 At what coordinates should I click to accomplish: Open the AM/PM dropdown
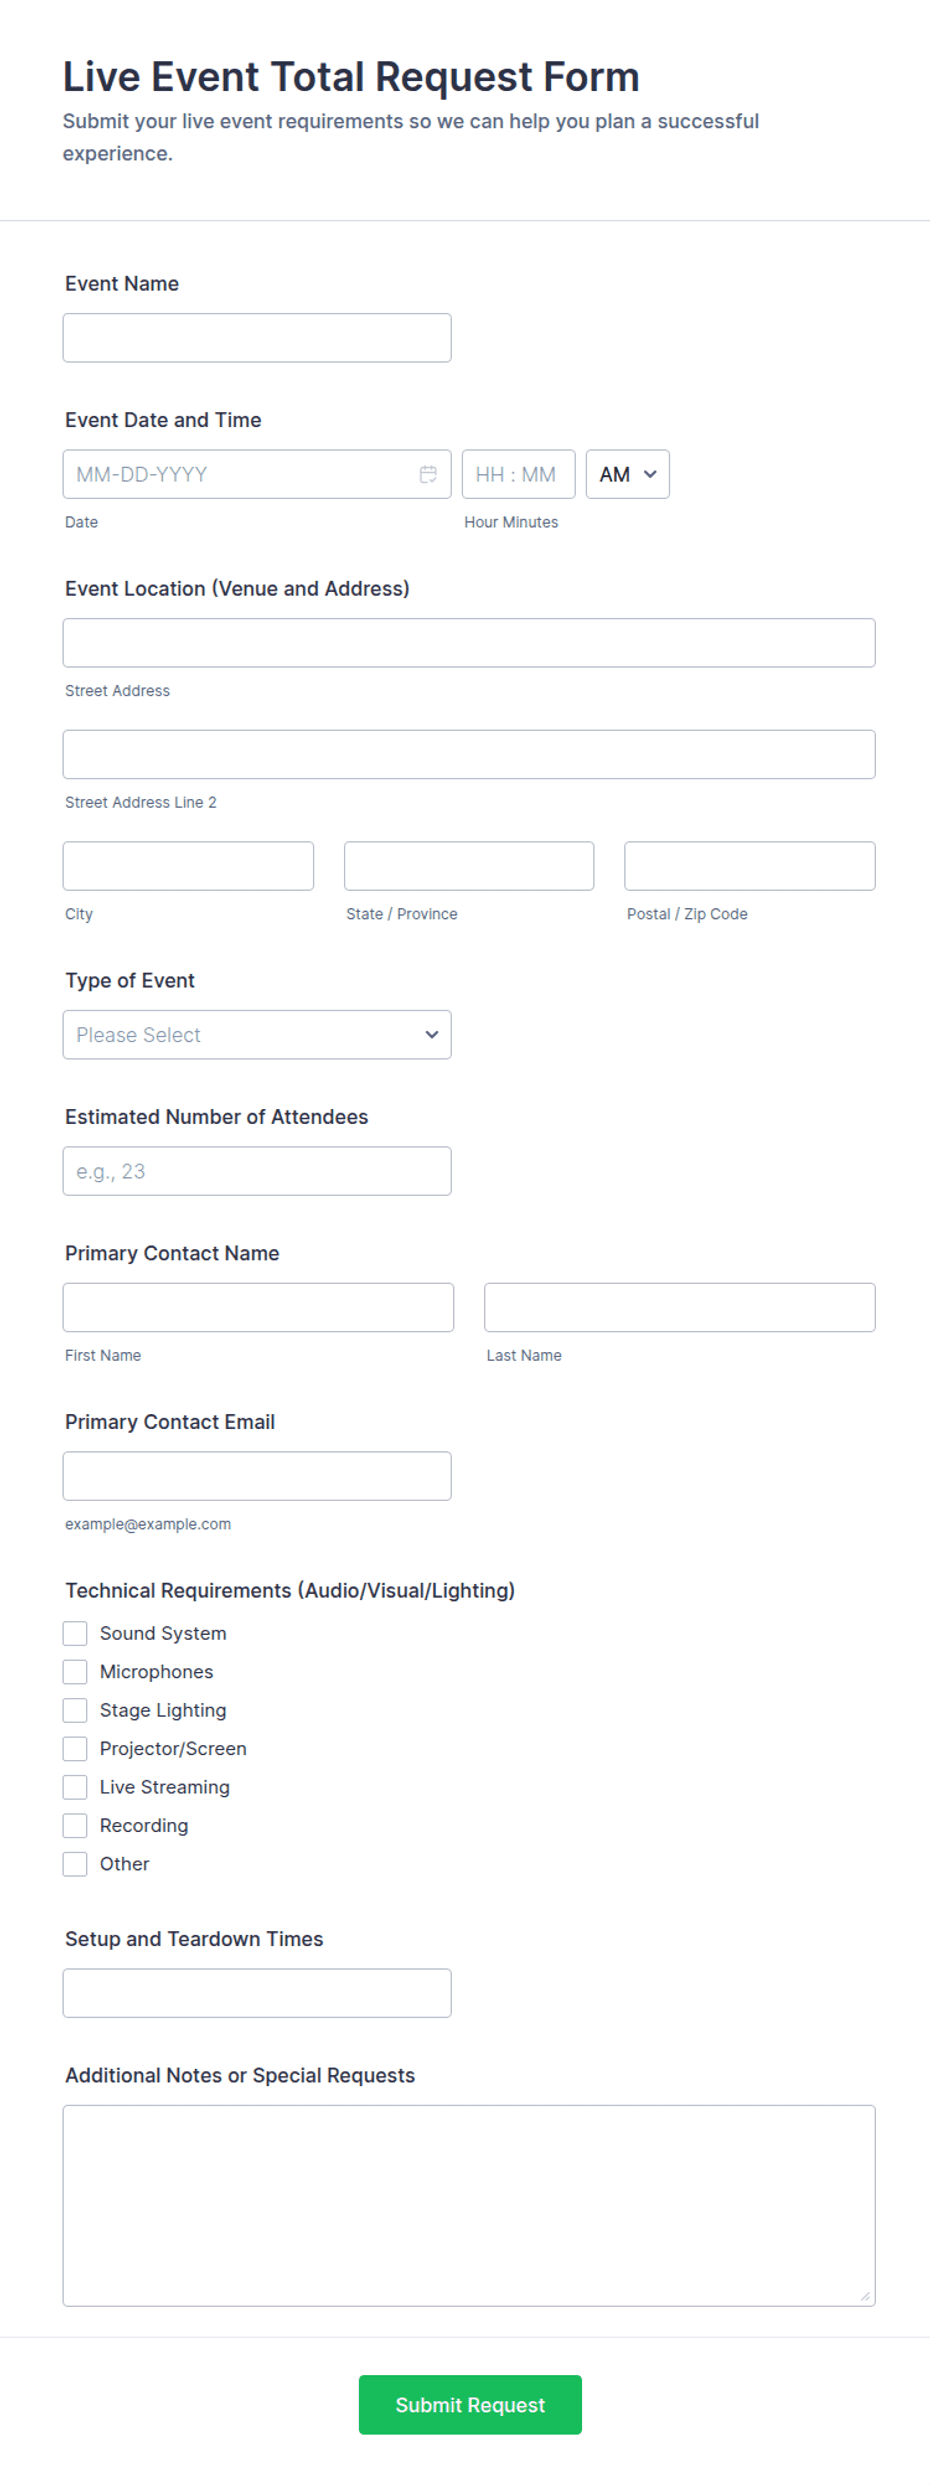627,474
